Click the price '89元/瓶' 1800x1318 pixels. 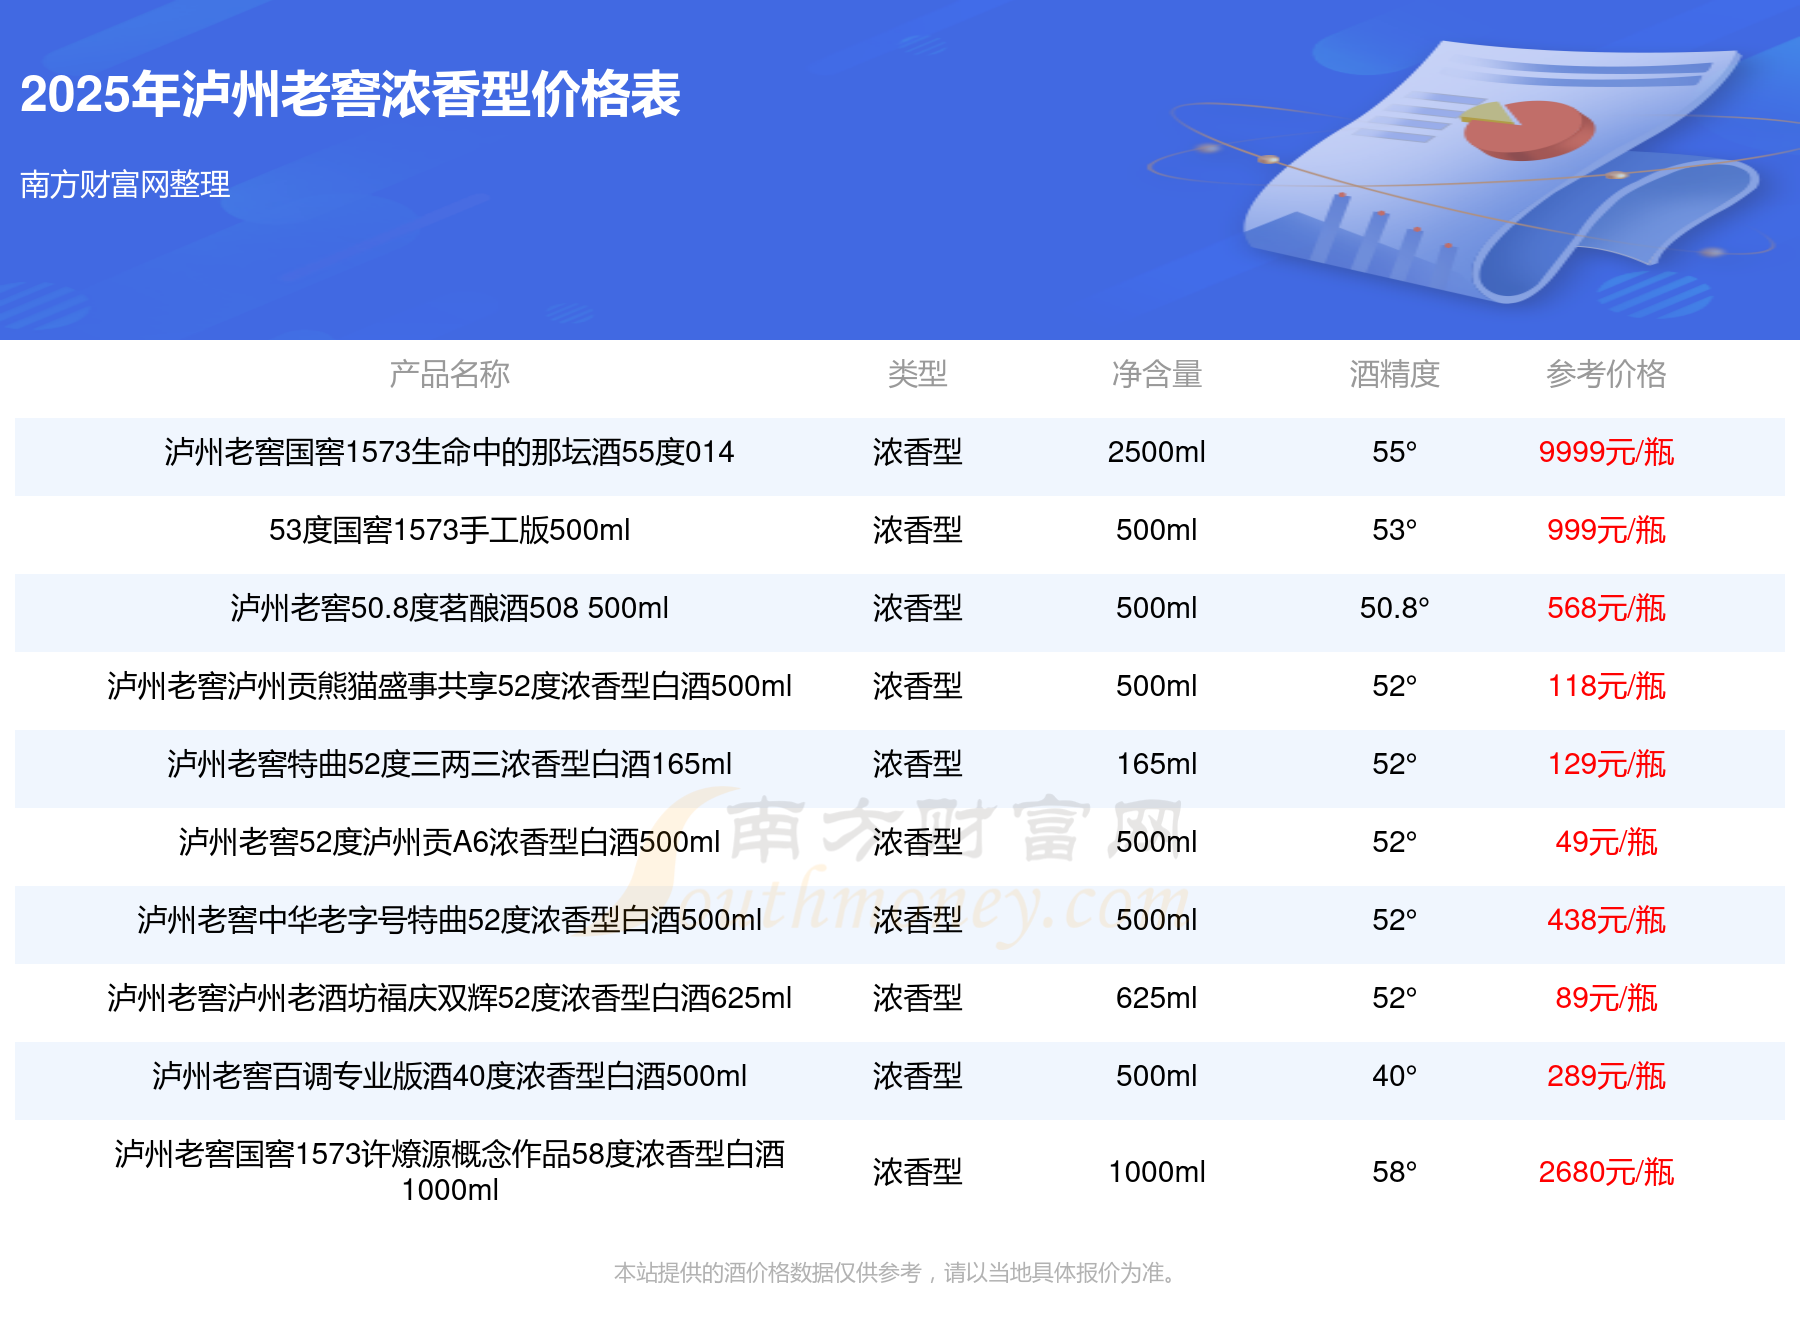pos(1607,998)
